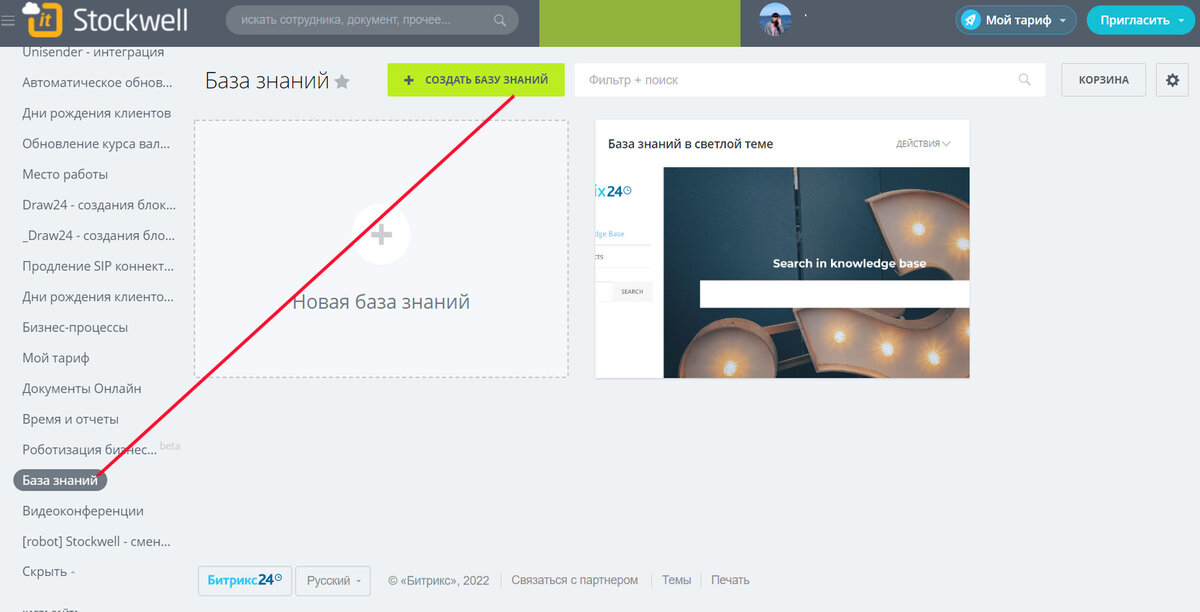1200x612 pixels.
Task: Open the Темы link
Action: pyautogui.click(x=676, y=580)
